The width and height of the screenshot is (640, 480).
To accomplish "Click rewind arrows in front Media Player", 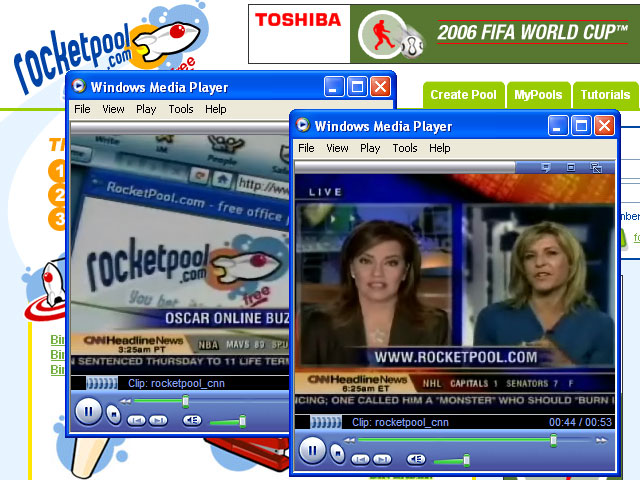I will tap(349, 440).
